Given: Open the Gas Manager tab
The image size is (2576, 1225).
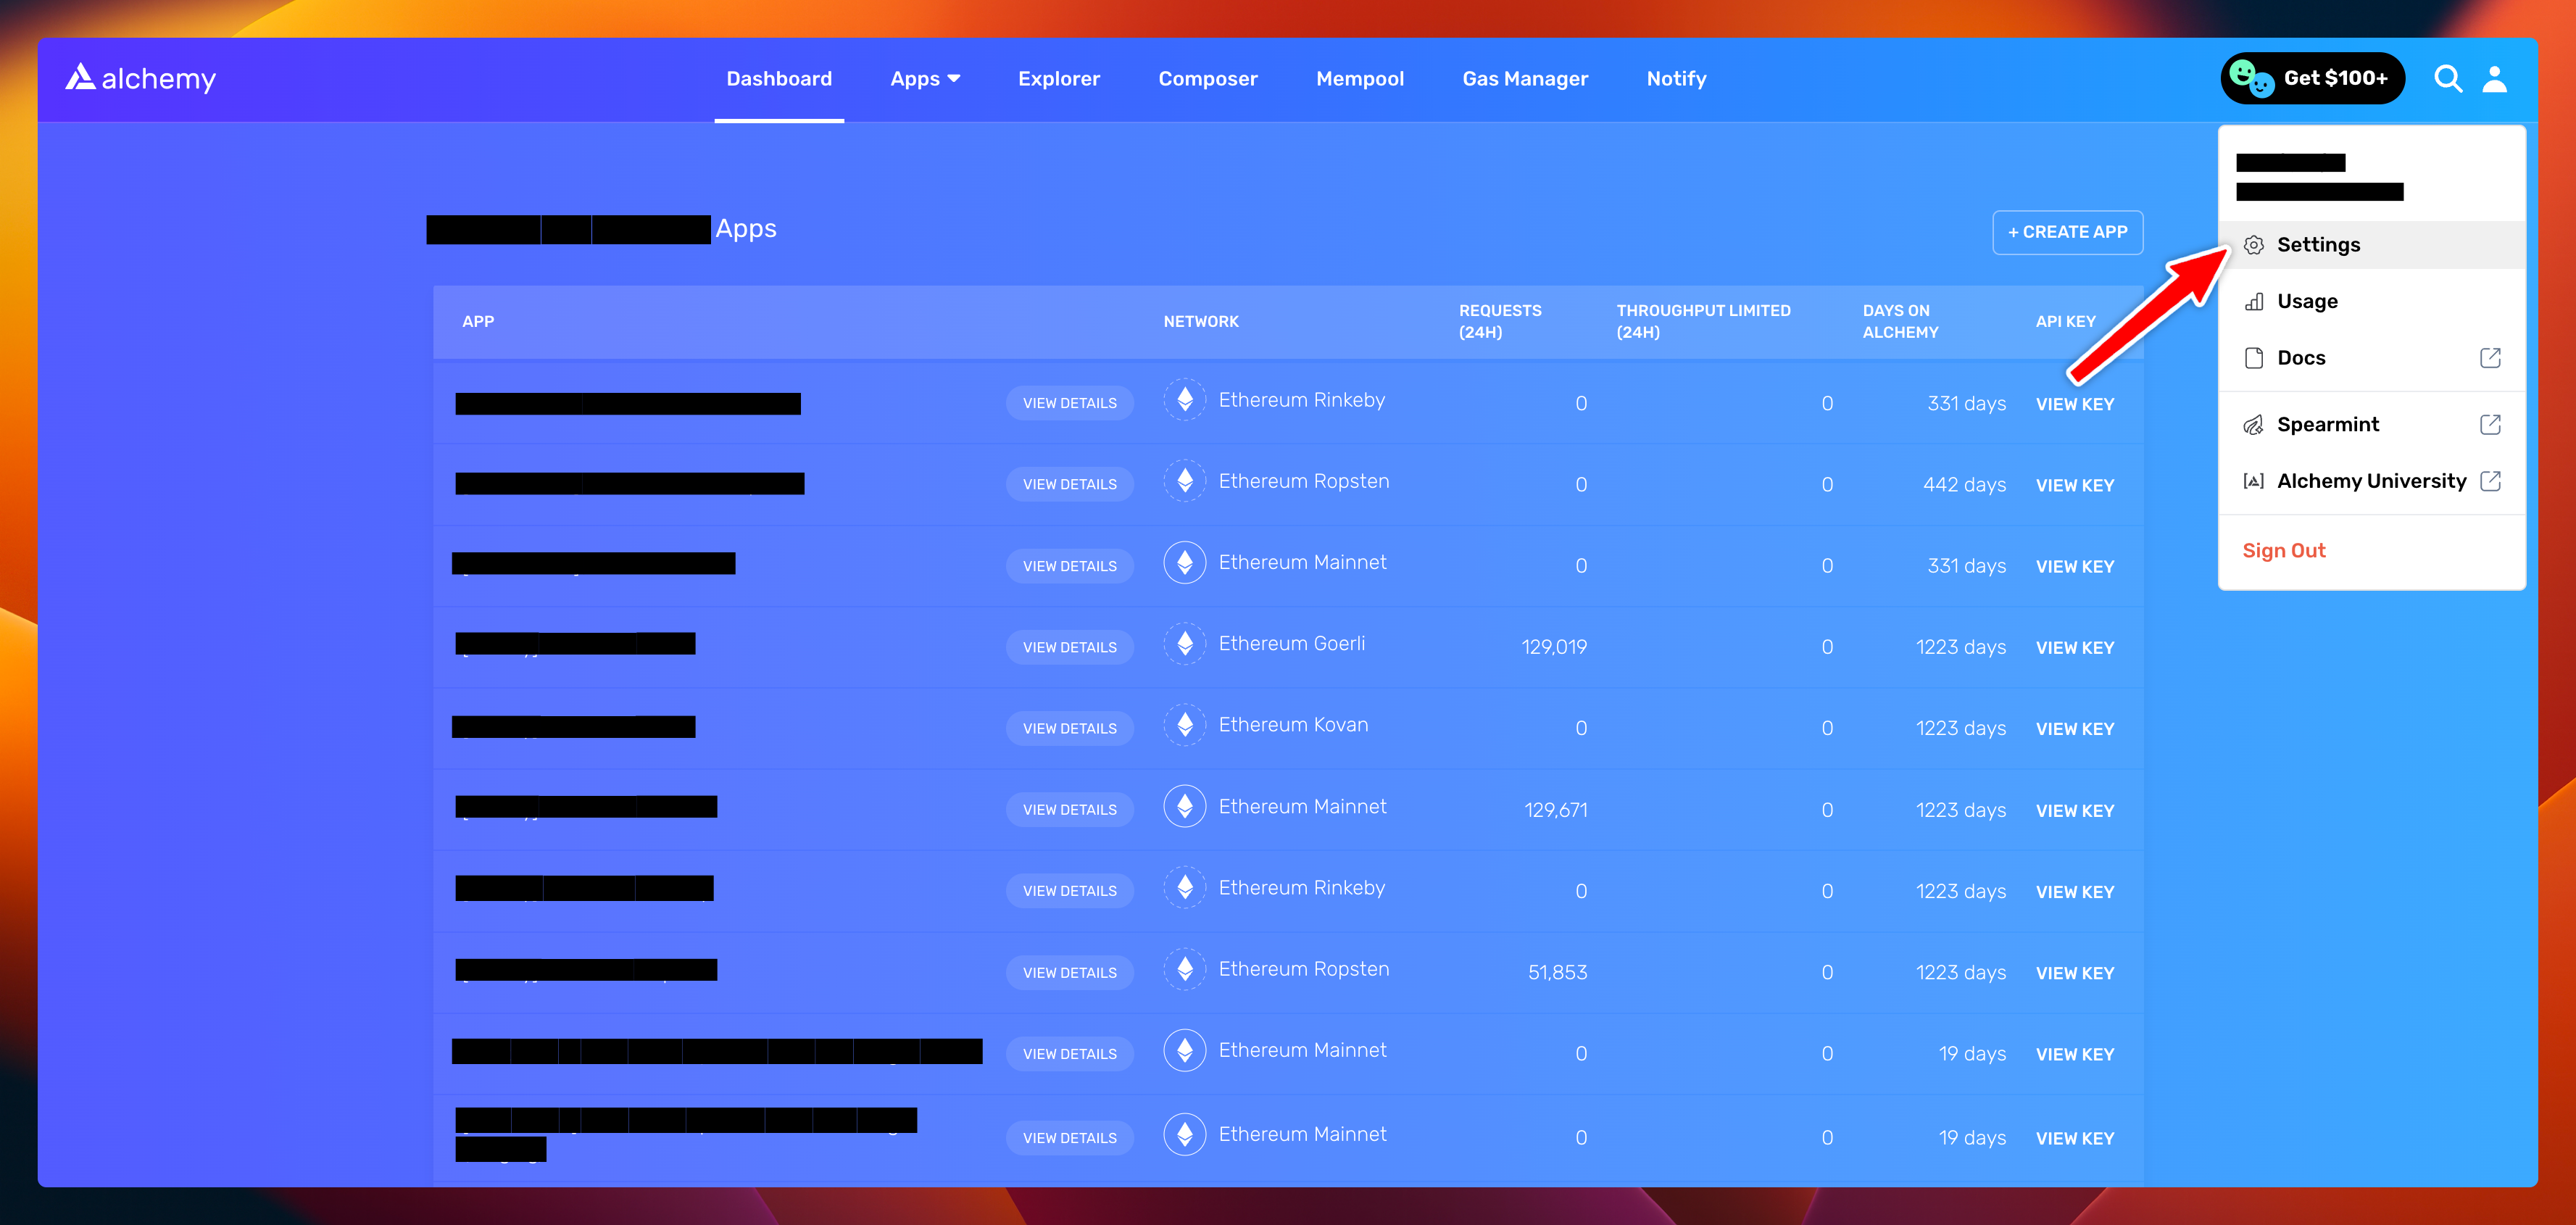Looking at the screenshot, I should [1524, 78].
